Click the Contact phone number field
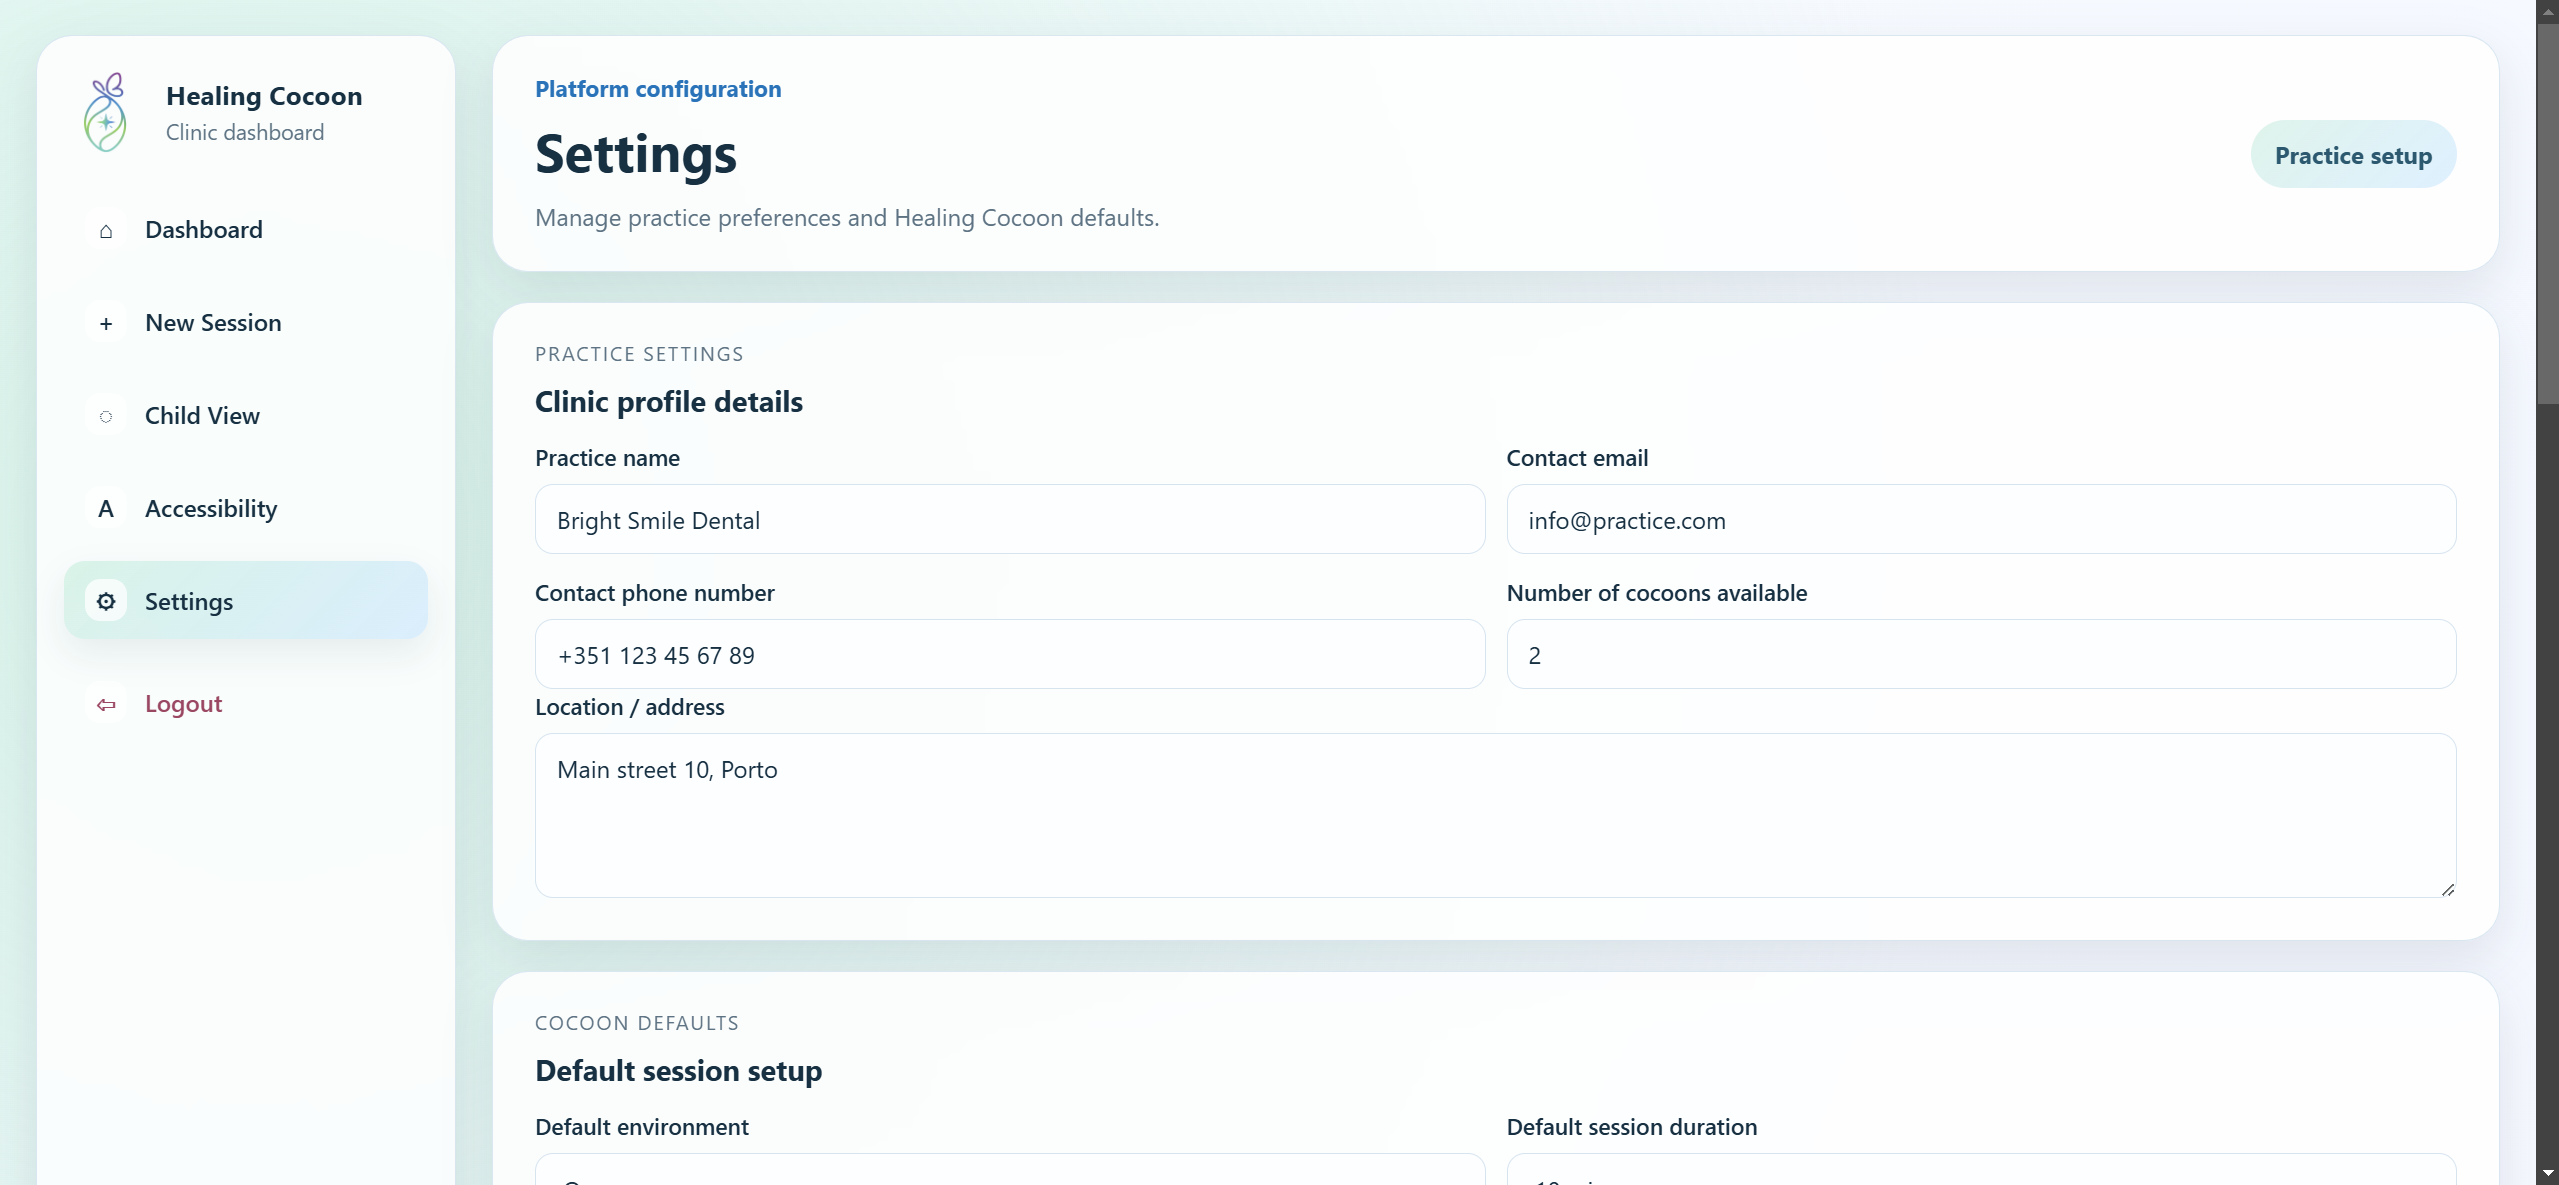The height and width of the screenshot is (1185, 2559). [x=1010, y=655]
